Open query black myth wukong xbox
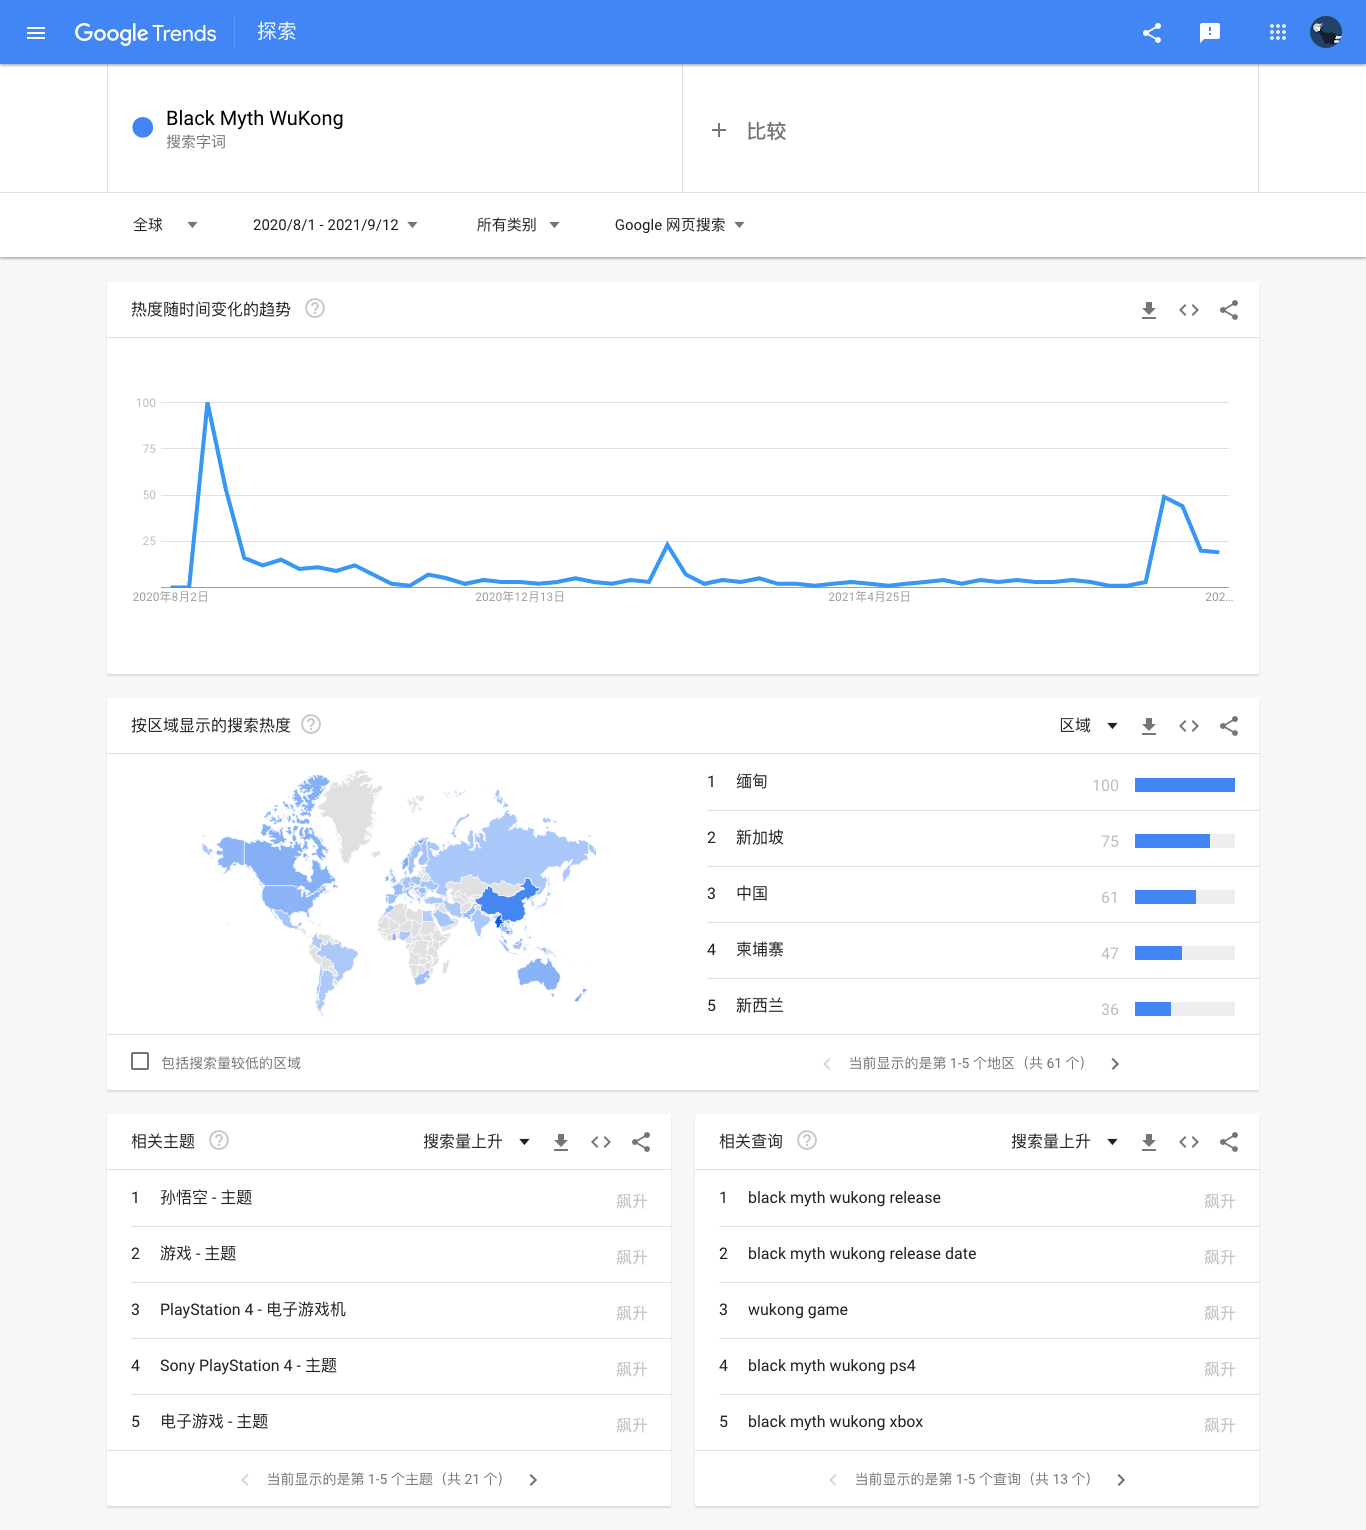This screenshot has height=1530, width=1366. coord(836,1422)
